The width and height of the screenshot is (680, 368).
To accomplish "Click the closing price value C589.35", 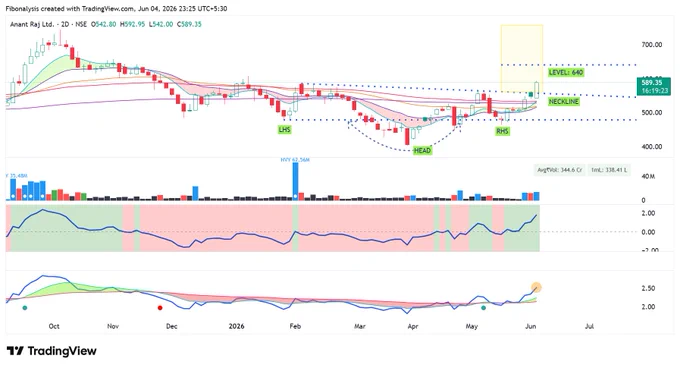I will pos(189,24).
